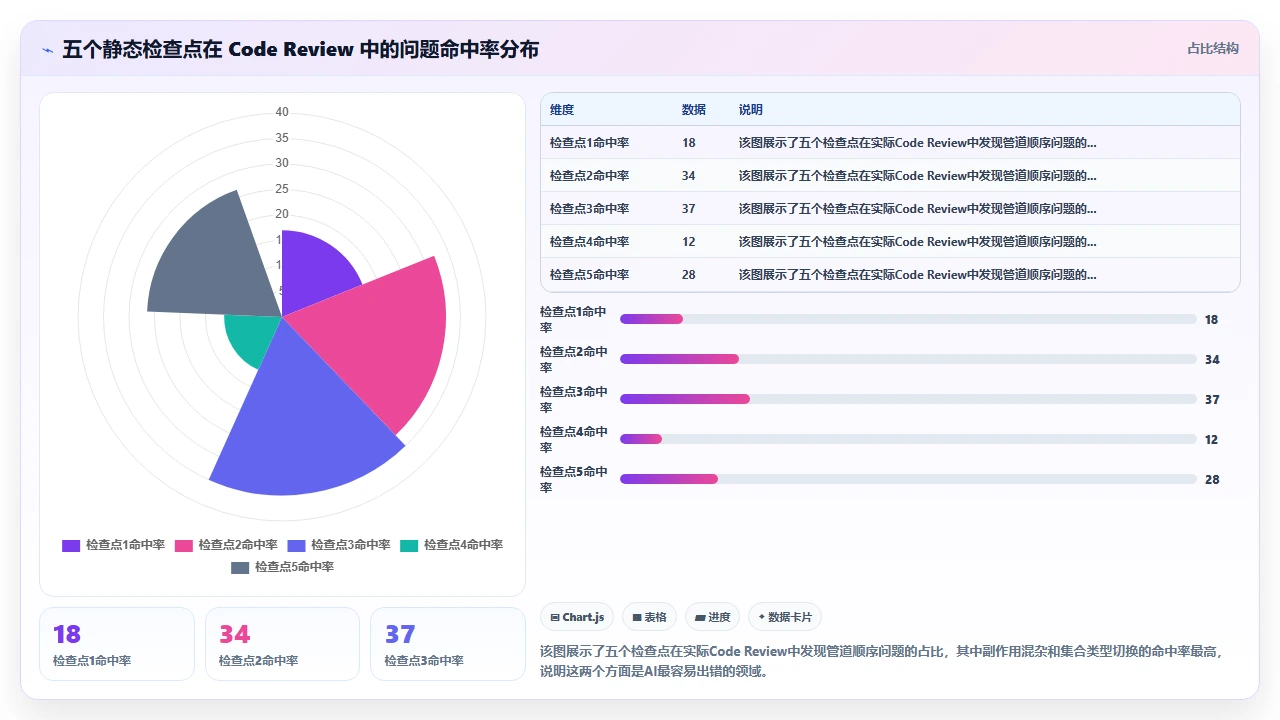Screen dimensions: 1280x720
Task: Click the 数据 column header
Action: pos(694,110)
